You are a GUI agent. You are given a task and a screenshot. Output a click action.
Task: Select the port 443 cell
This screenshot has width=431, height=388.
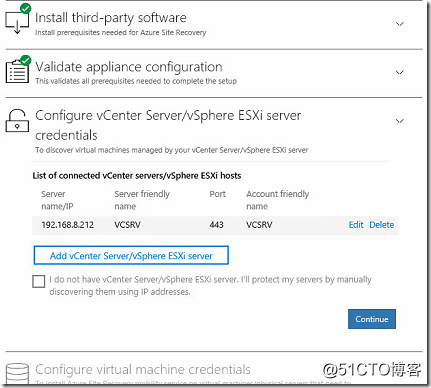[x=217, y=225]
